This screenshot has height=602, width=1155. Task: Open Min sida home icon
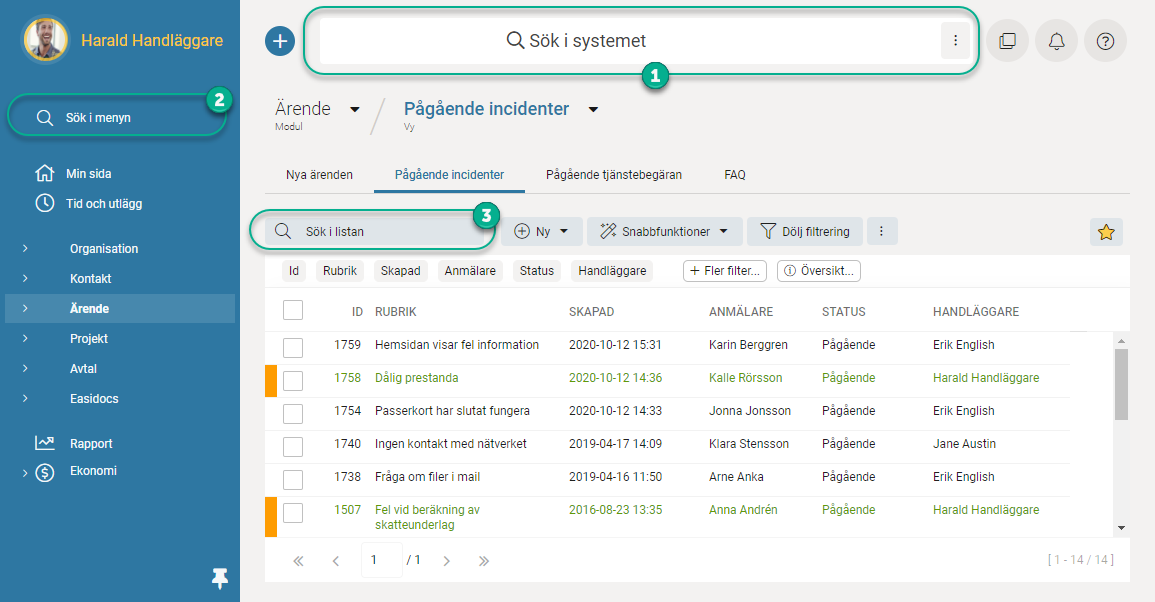pos(45,173)
